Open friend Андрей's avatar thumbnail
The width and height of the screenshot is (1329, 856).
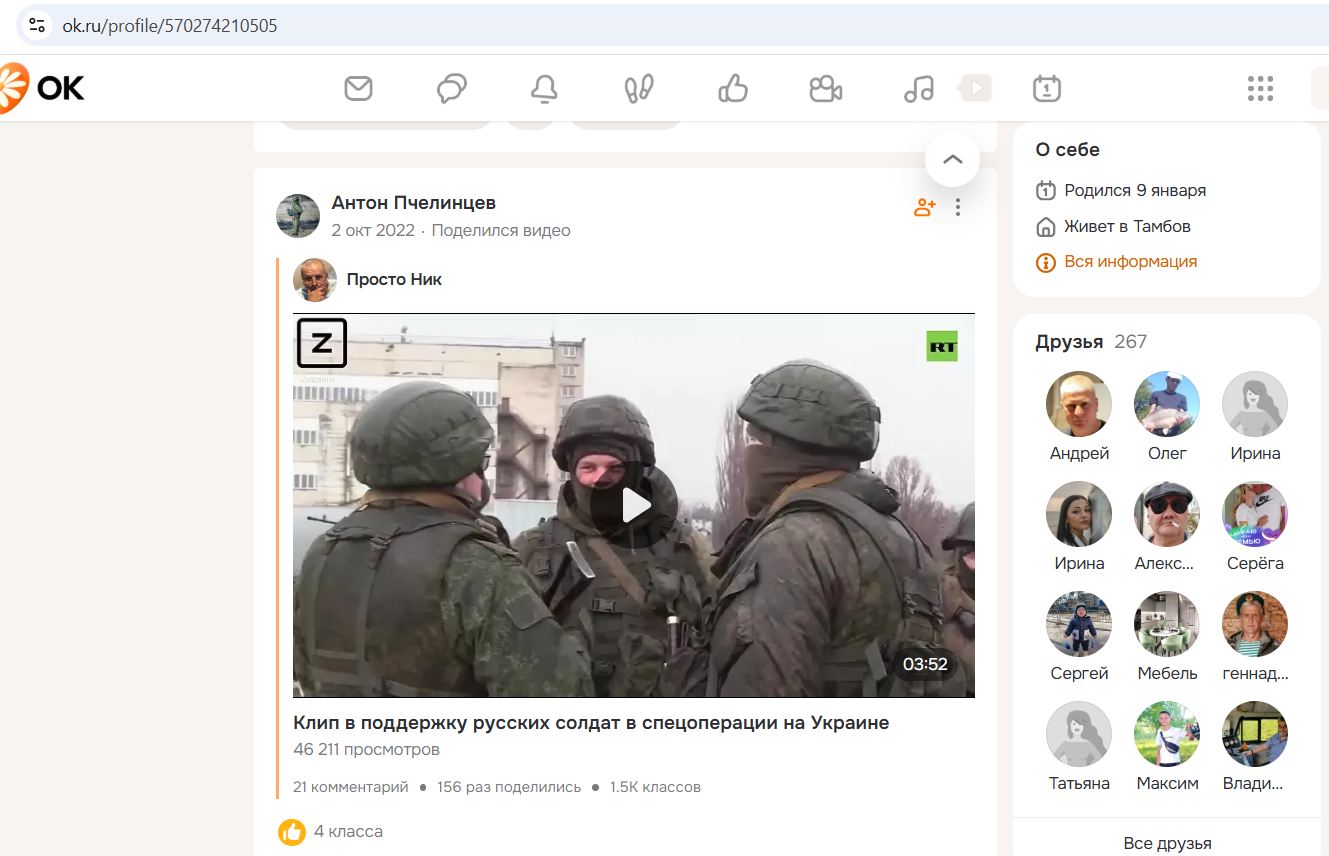(1079, 405)
